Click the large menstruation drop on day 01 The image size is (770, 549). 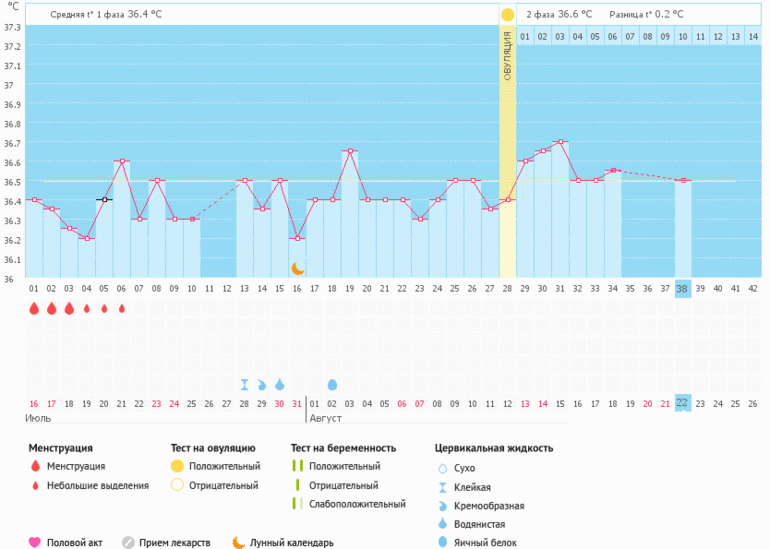click(34, 309)
